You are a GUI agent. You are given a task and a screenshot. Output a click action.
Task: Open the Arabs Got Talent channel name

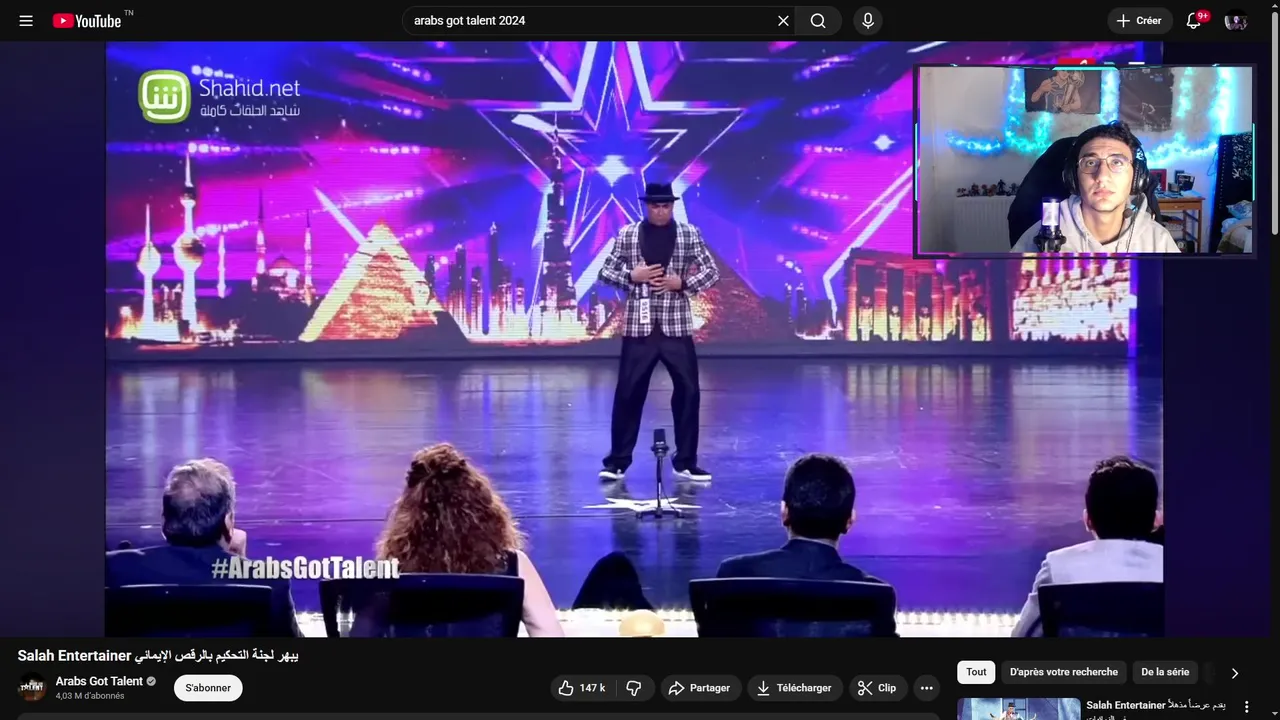click(99, 681)
